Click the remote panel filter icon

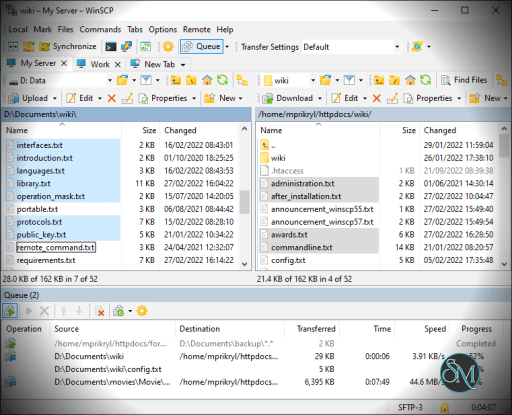[x=349, y=80]
